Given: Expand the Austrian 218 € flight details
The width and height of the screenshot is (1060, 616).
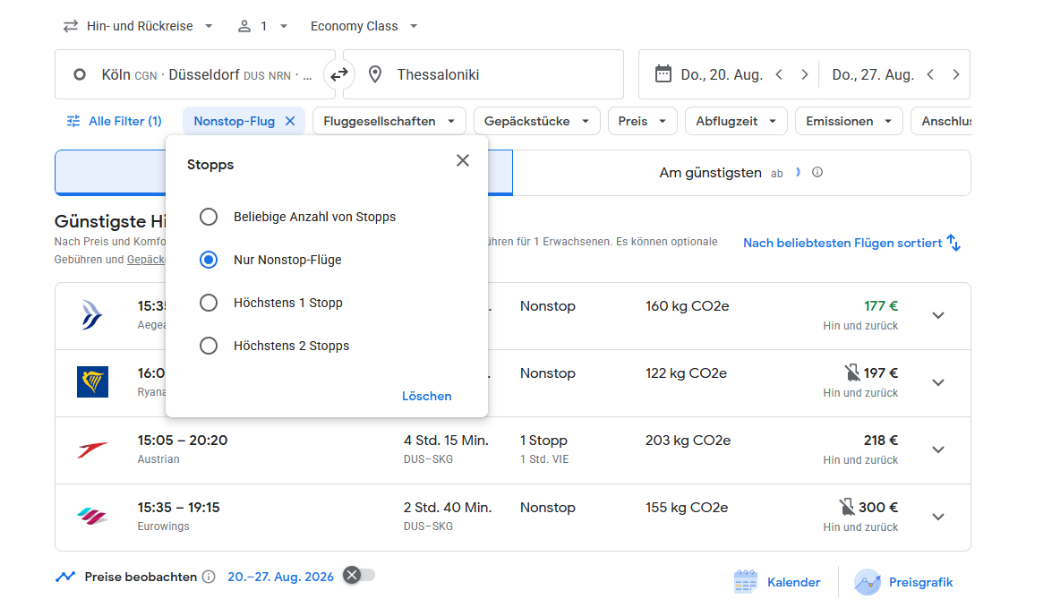Looking at the screenshot, I should tap(937, 450).
